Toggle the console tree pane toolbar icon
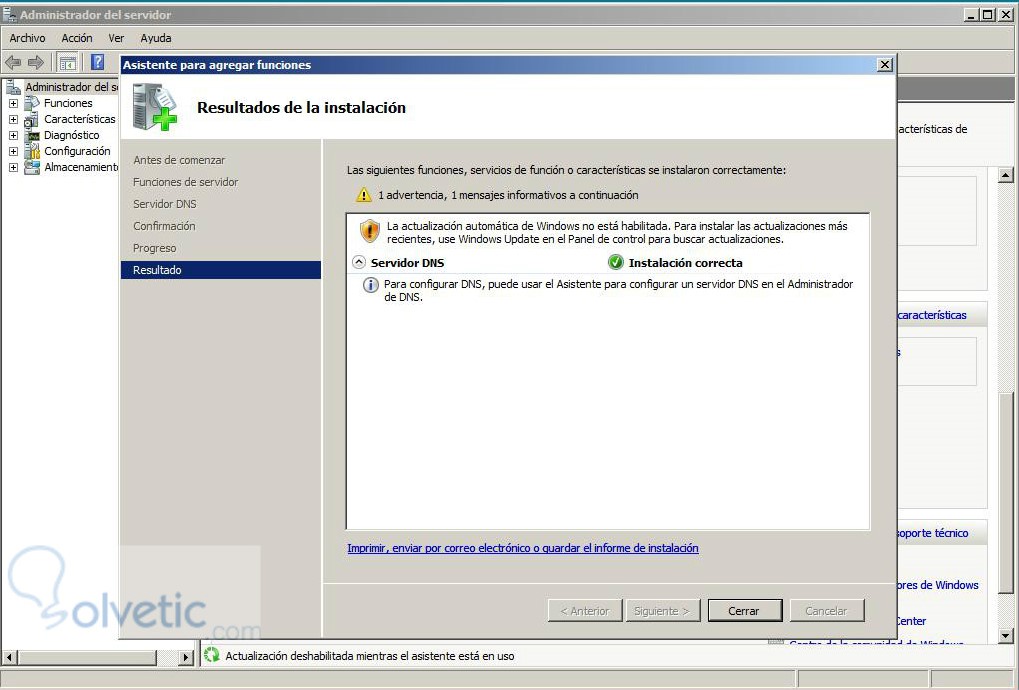The image size is (1019, 690). (x=68, y=62)
